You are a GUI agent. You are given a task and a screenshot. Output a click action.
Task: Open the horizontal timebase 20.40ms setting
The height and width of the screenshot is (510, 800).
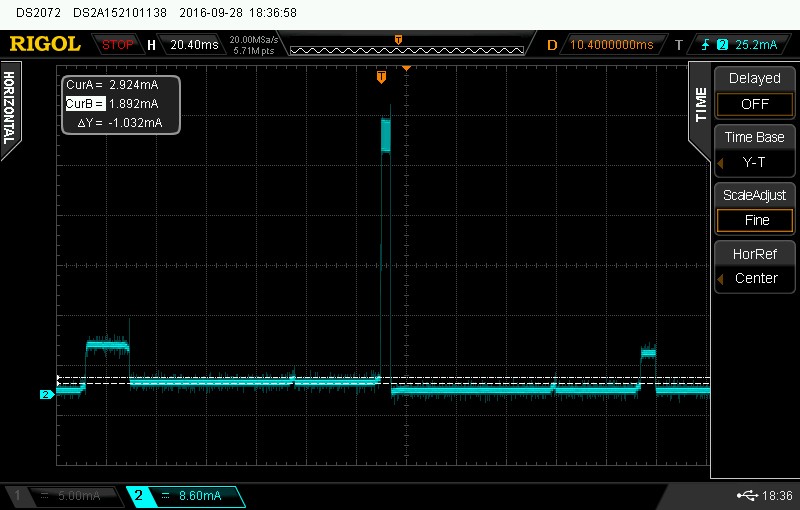coord(195,45)
